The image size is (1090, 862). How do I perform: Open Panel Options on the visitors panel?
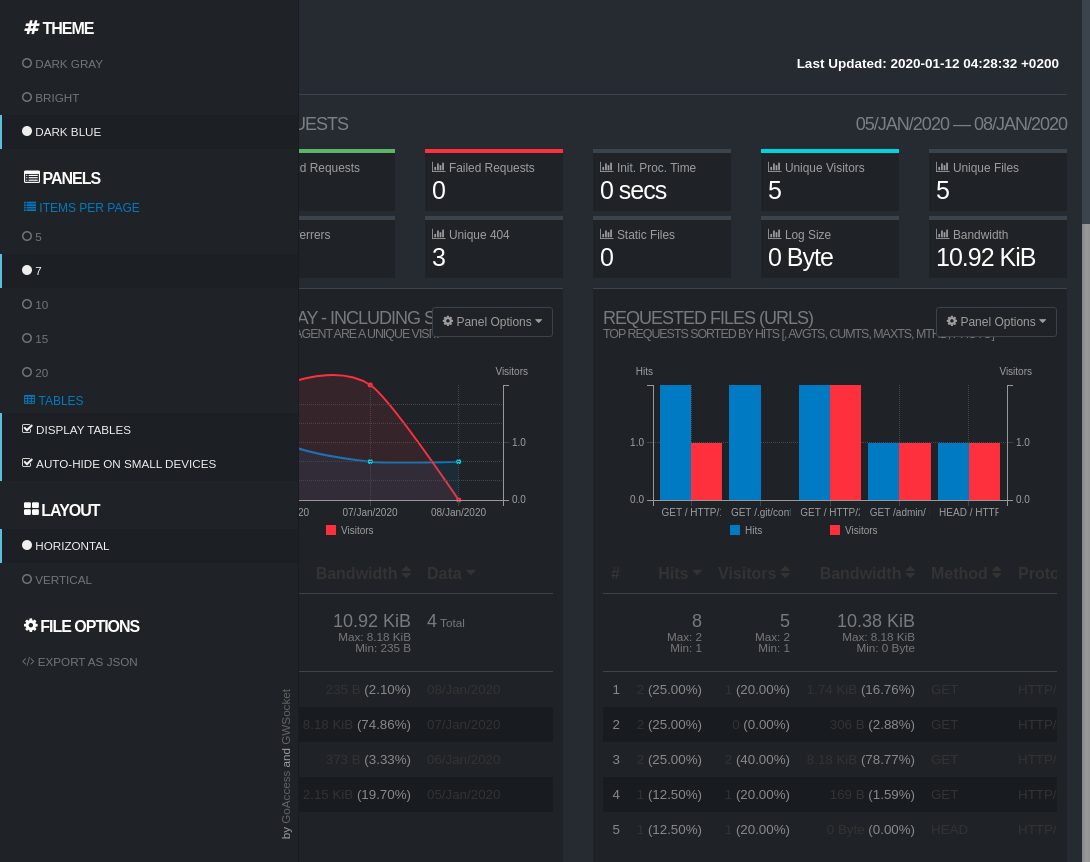coord(492,322)
